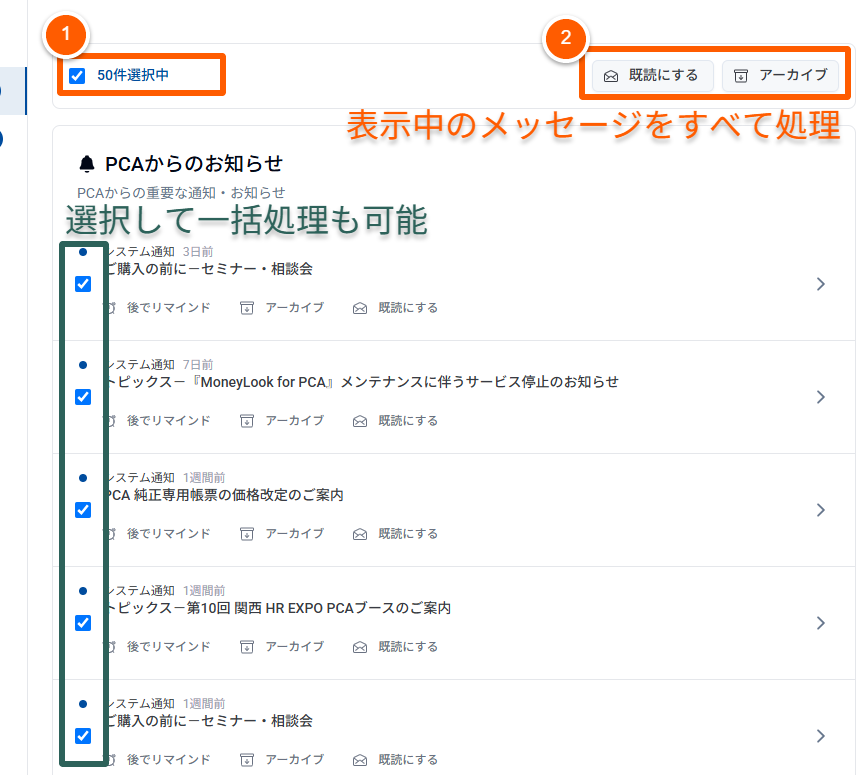The height and width of the screenshot is (775, 863).
Task: Click archive icon on PCA 純正専用帳票 message
Action: (x=247, y=534)
